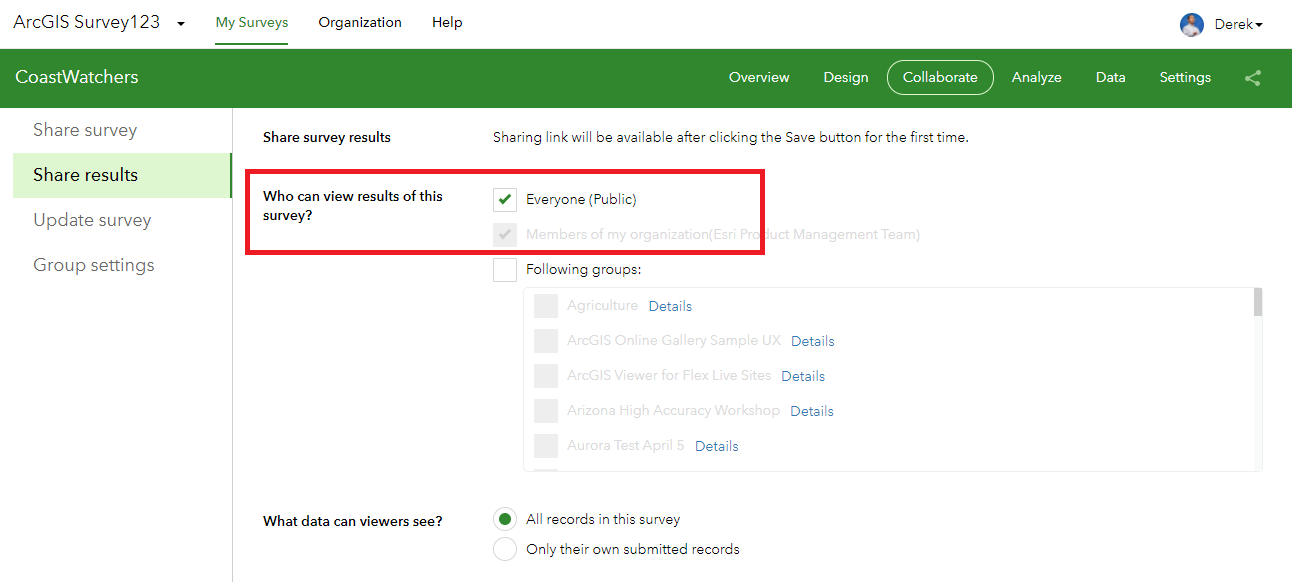1292x582 pixels.
Task: Go to the Overview tab
Action: pyautogui.click(x=759, y=78)
